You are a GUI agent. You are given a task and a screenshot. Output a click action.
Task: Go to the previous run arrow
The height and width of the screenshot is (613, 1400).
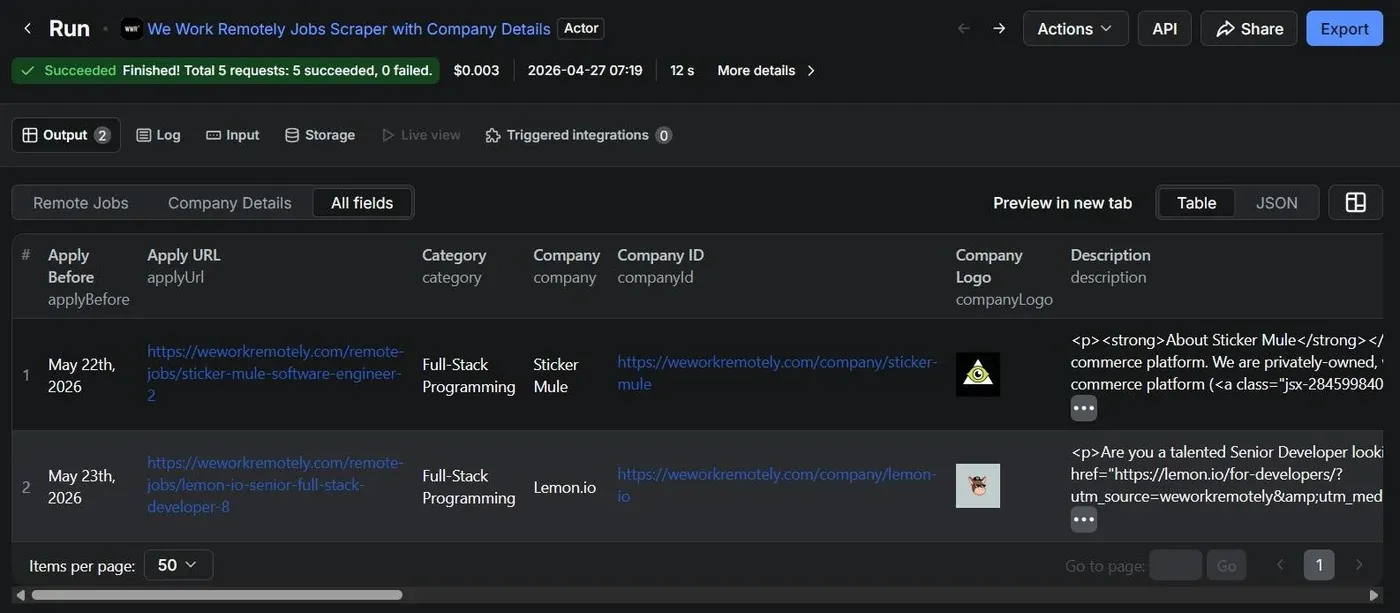(x=964, y=28)
